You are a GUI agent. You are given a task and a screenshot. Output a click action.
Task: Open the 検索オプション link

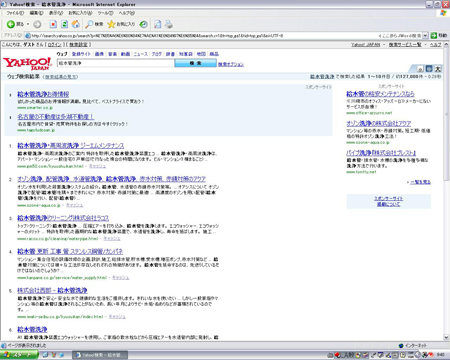coord(231,64)
